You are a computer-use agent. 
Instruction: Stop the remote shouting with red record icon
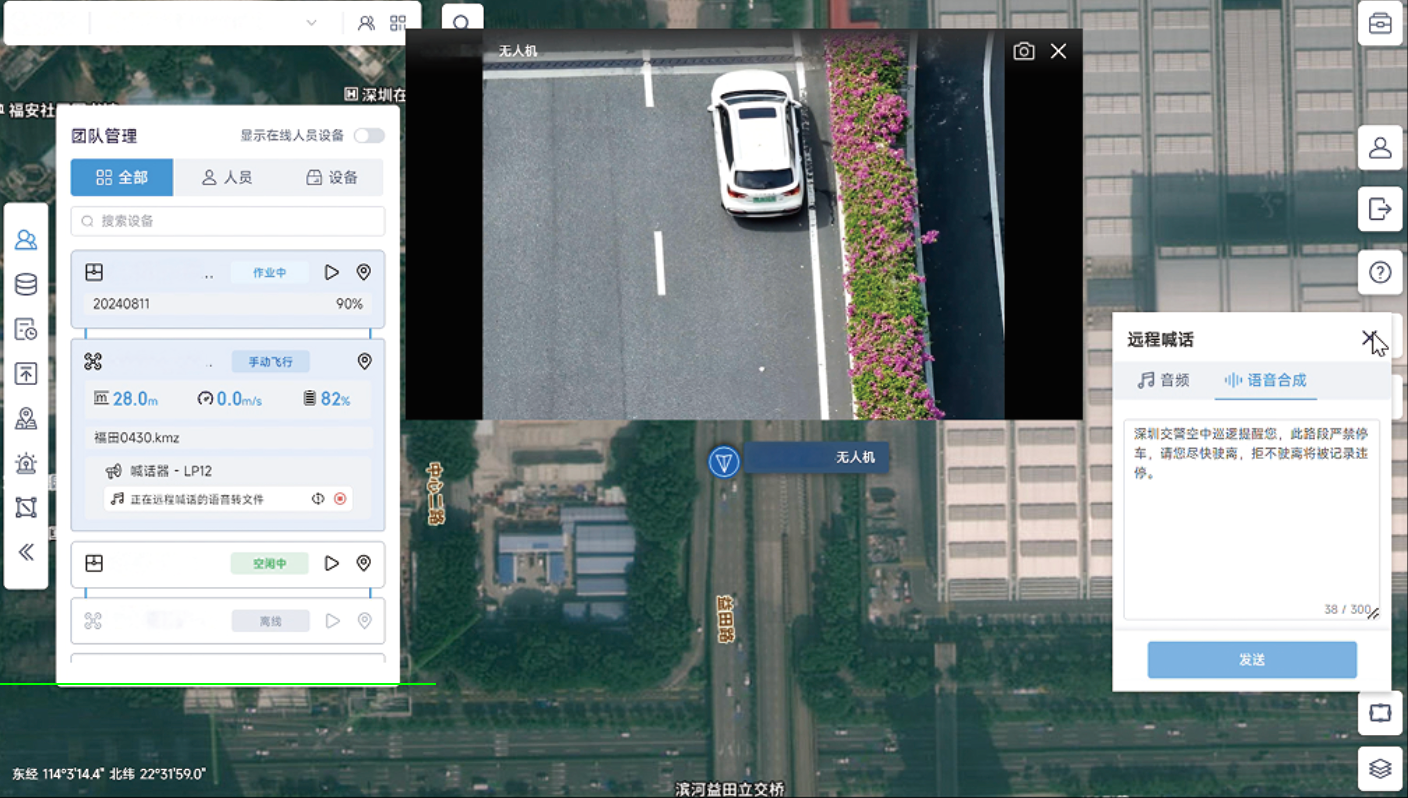(340, 499)
